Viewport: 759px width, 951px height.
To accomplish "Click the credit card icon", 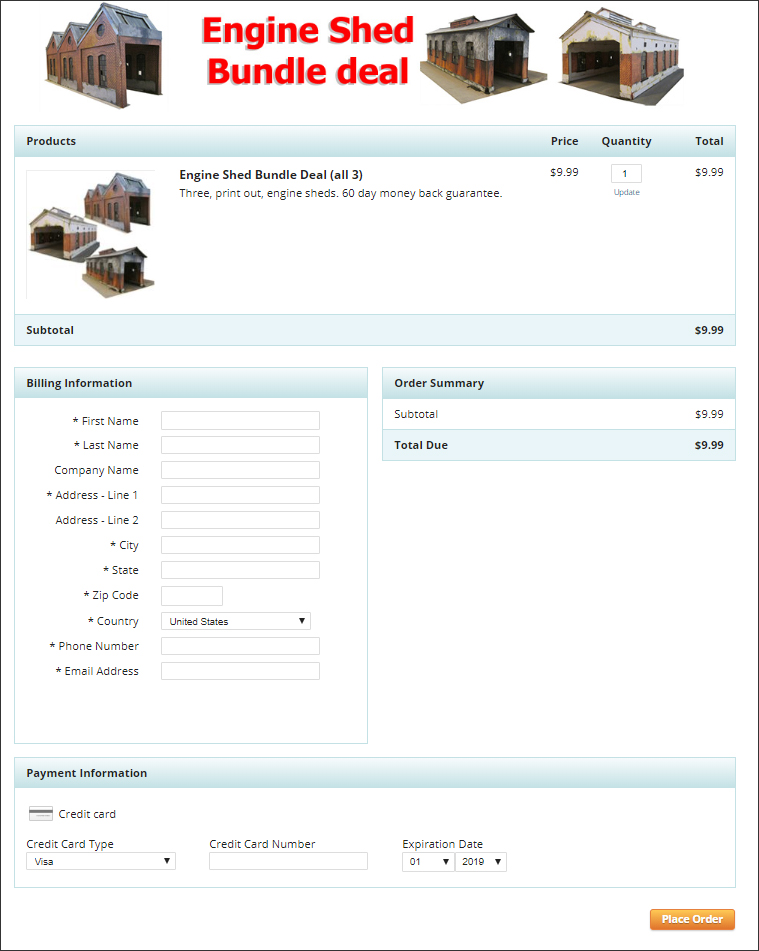I will (x=41, y=814).
